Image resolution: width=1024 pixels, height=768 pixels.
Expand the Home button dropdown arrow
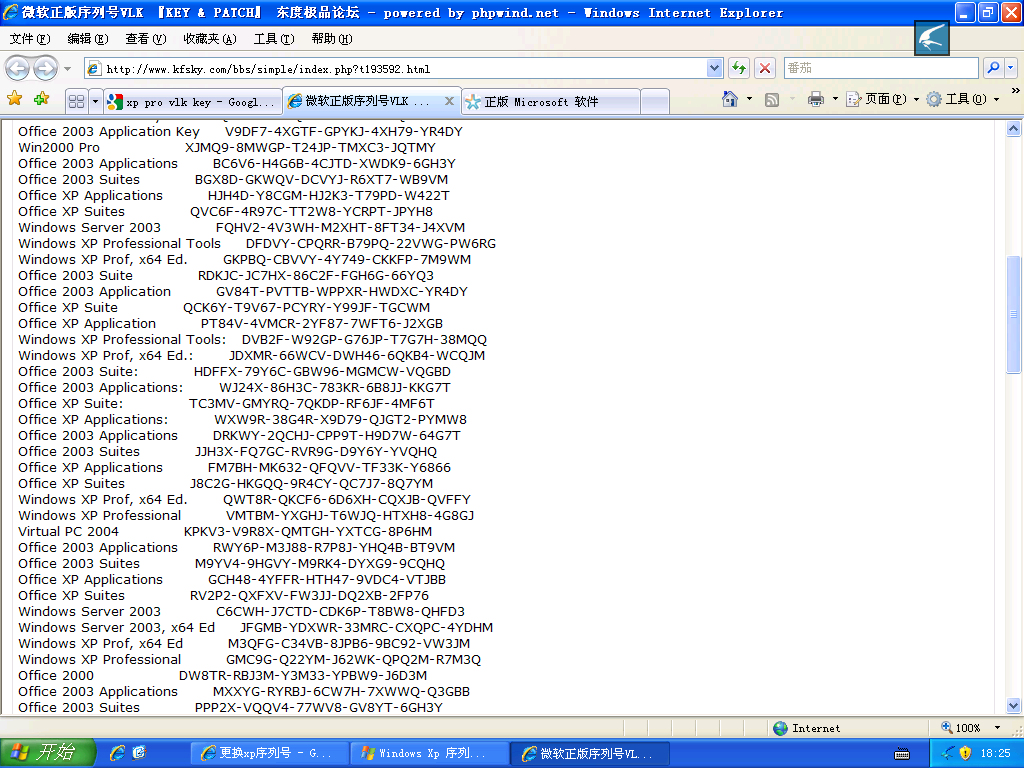(749, 99)
